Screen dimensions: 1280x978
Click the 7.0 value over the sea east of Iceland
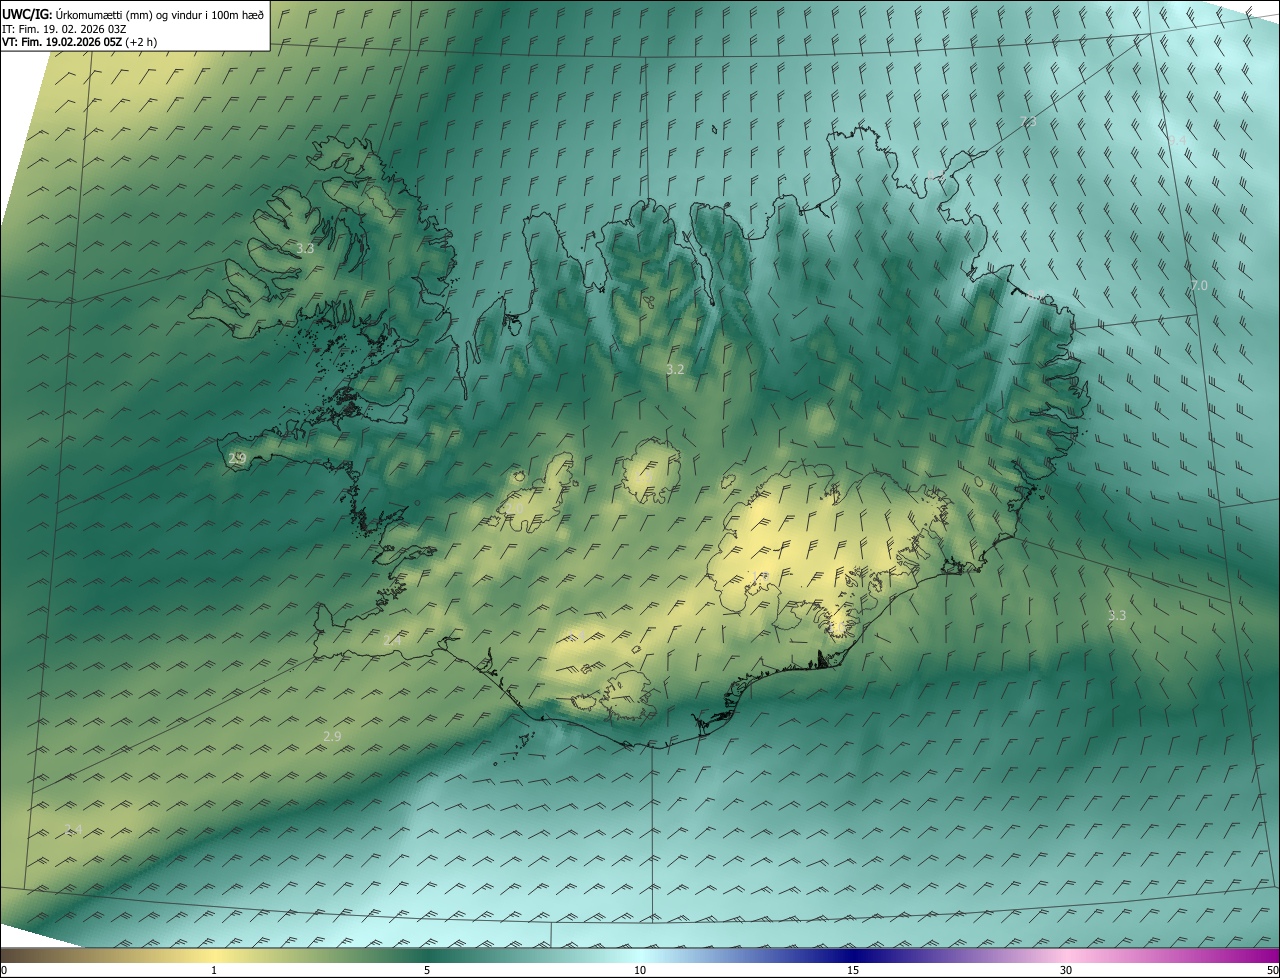[1199, 286]
